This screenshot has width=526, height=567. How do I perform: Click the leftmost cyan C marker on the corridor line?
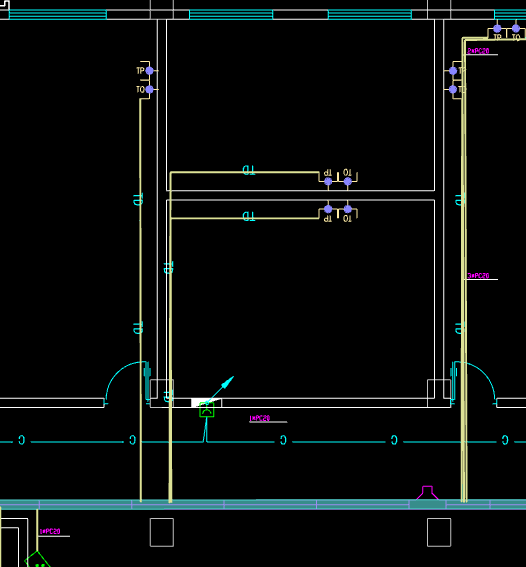click(22, 440)
